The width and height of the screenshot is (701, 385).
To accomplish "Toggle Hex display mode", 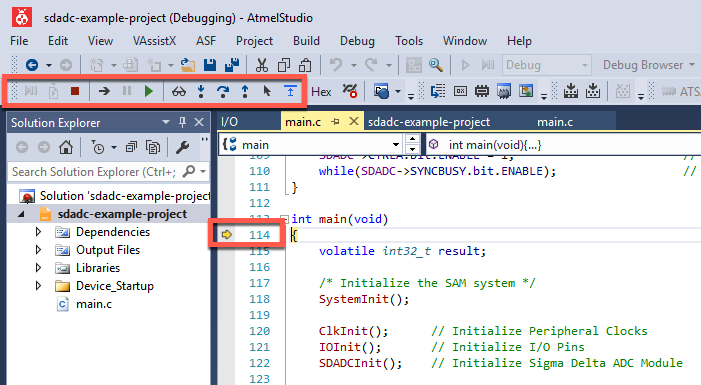I will coord(321,92).
